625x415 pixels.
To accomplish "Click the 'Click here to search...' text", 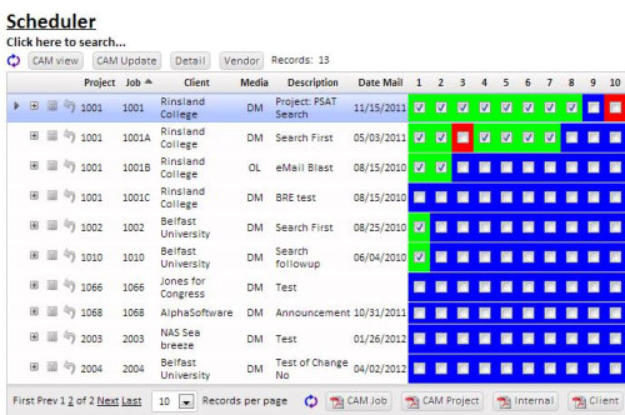I will tap(66, 42).
